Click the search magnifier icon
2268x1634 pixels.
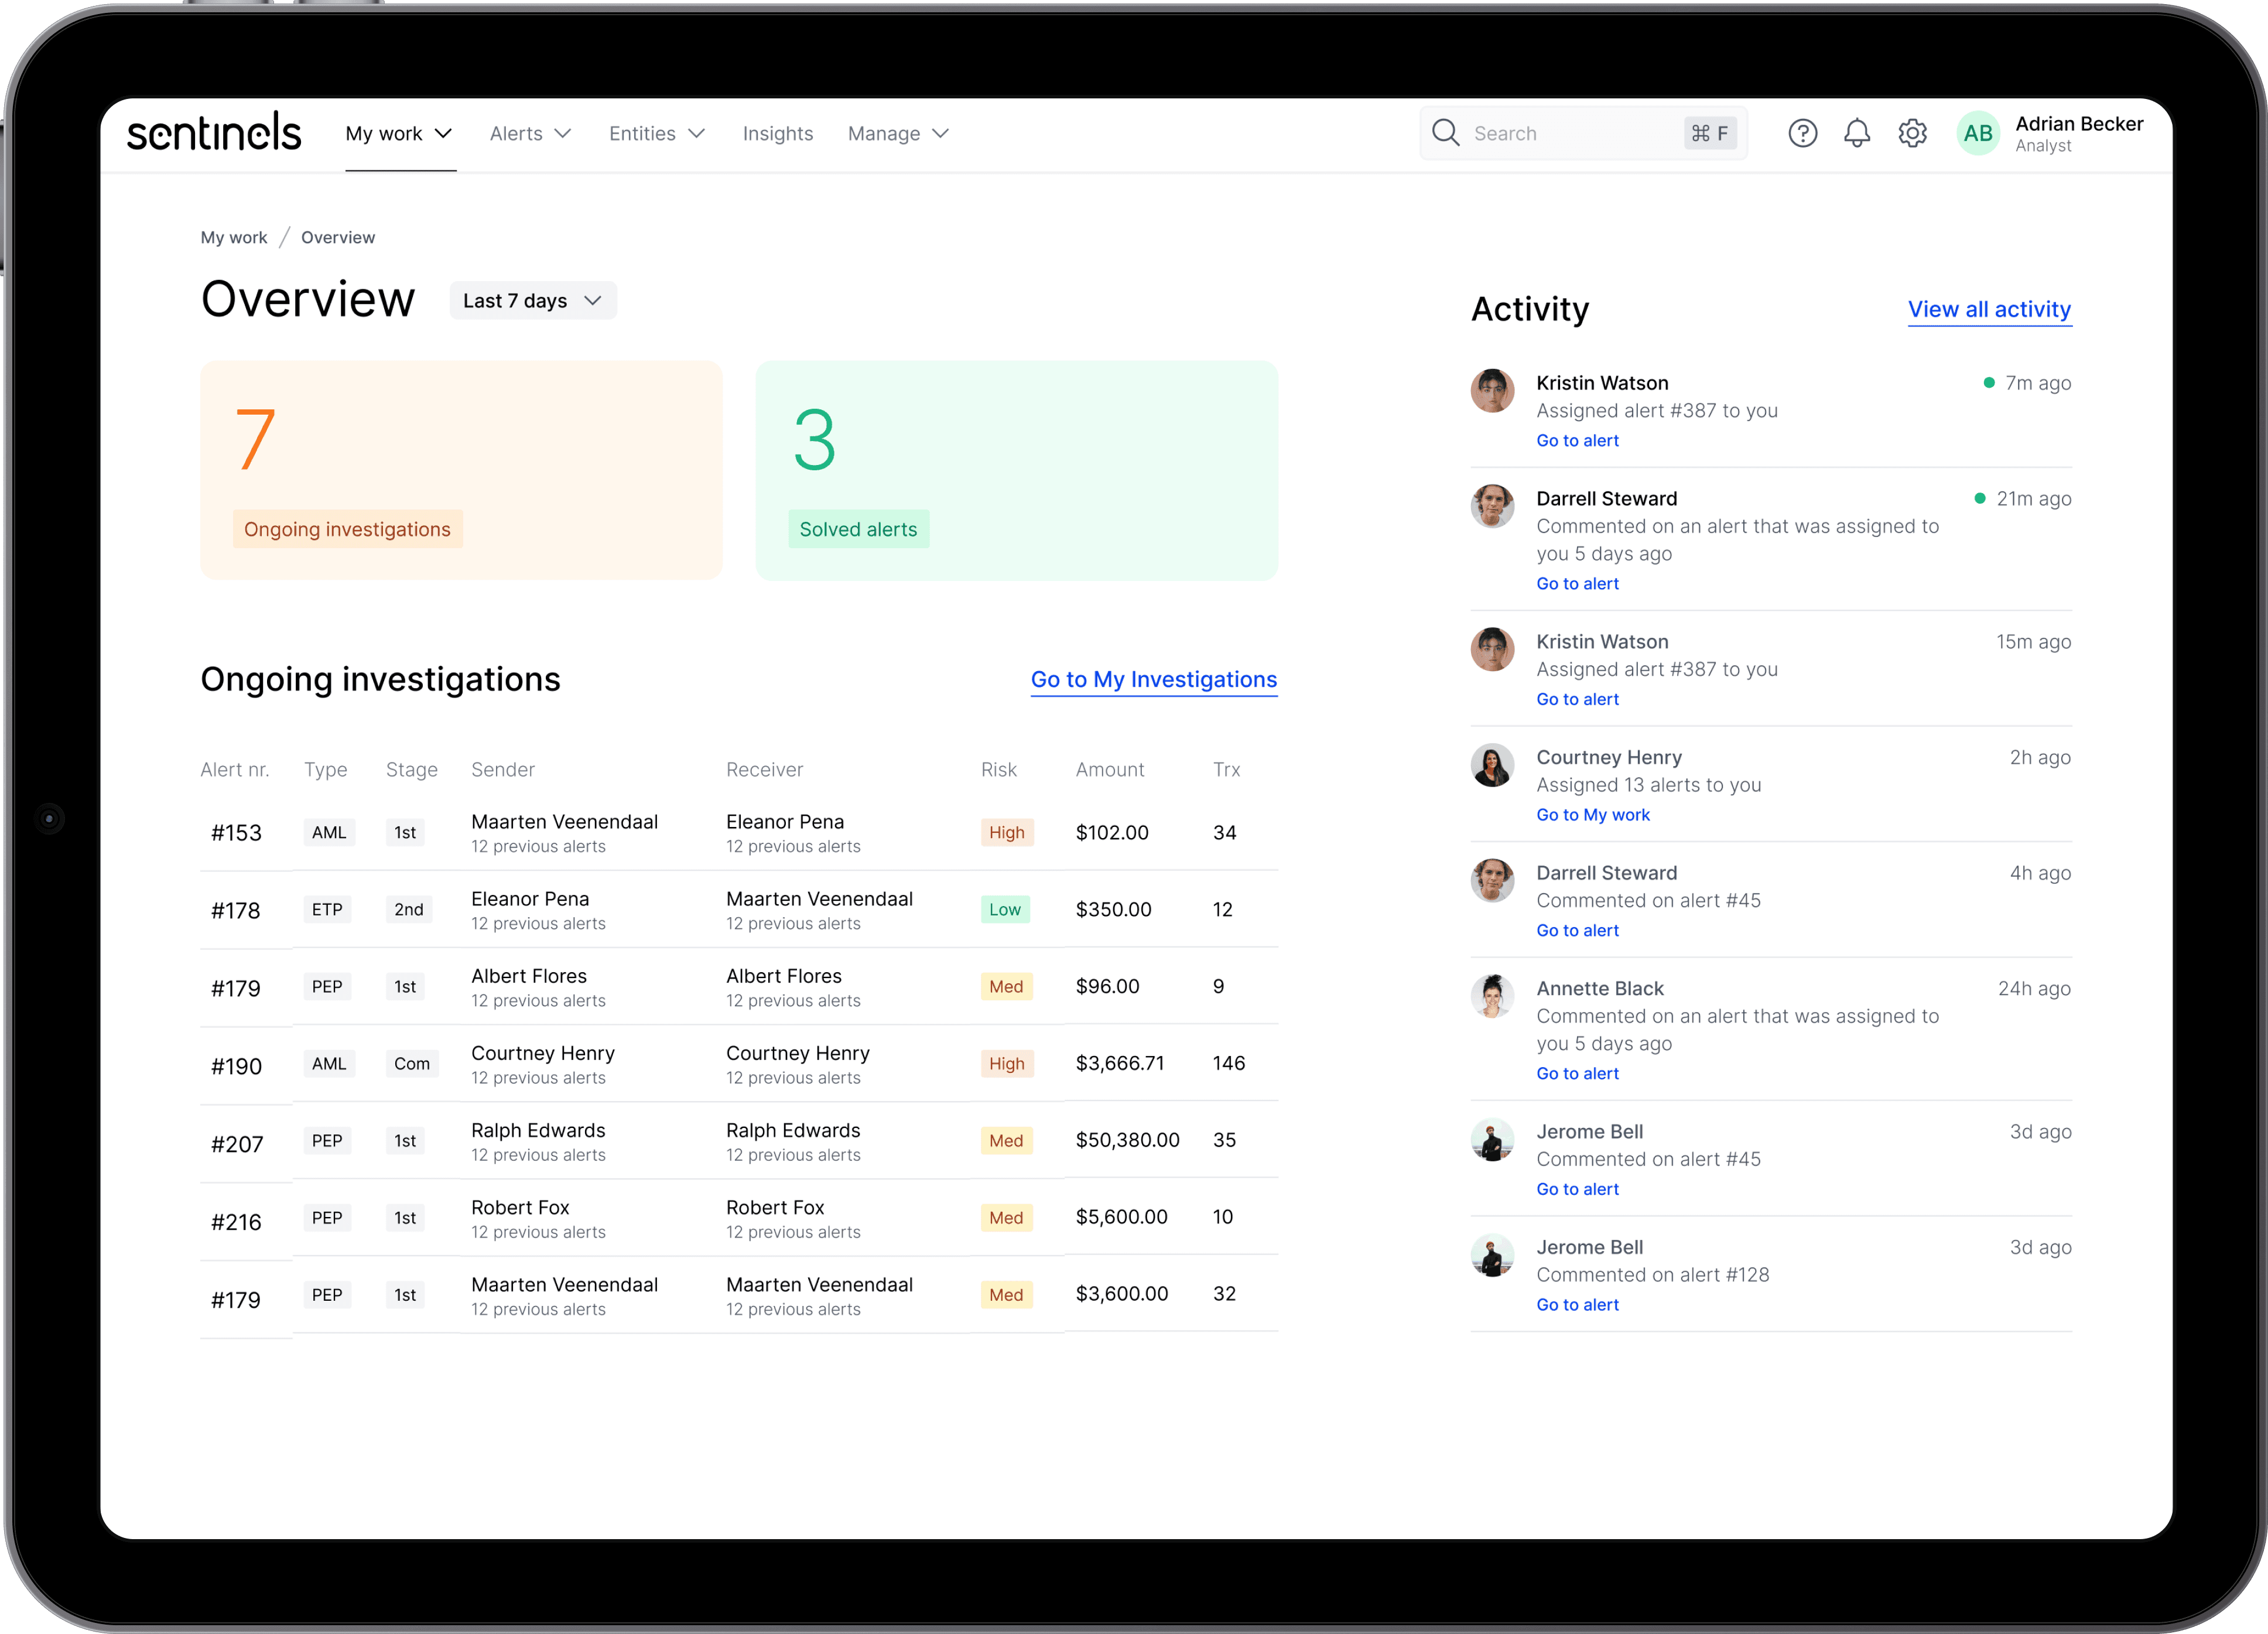(1445, 133)
